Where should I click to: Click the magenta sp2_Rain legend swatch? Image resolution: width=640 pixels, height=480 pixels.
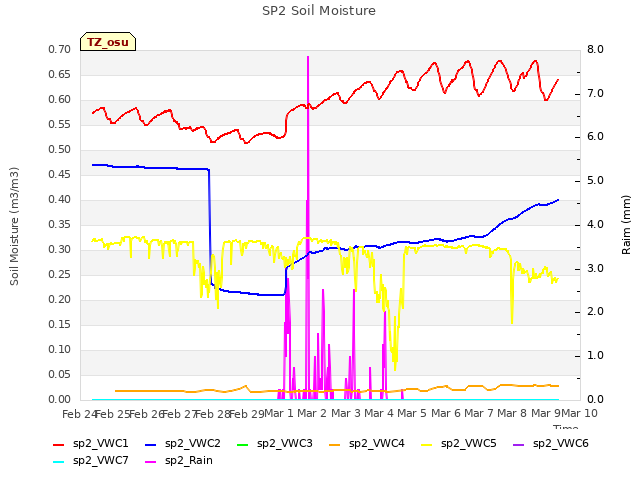(x=151, y=462)
